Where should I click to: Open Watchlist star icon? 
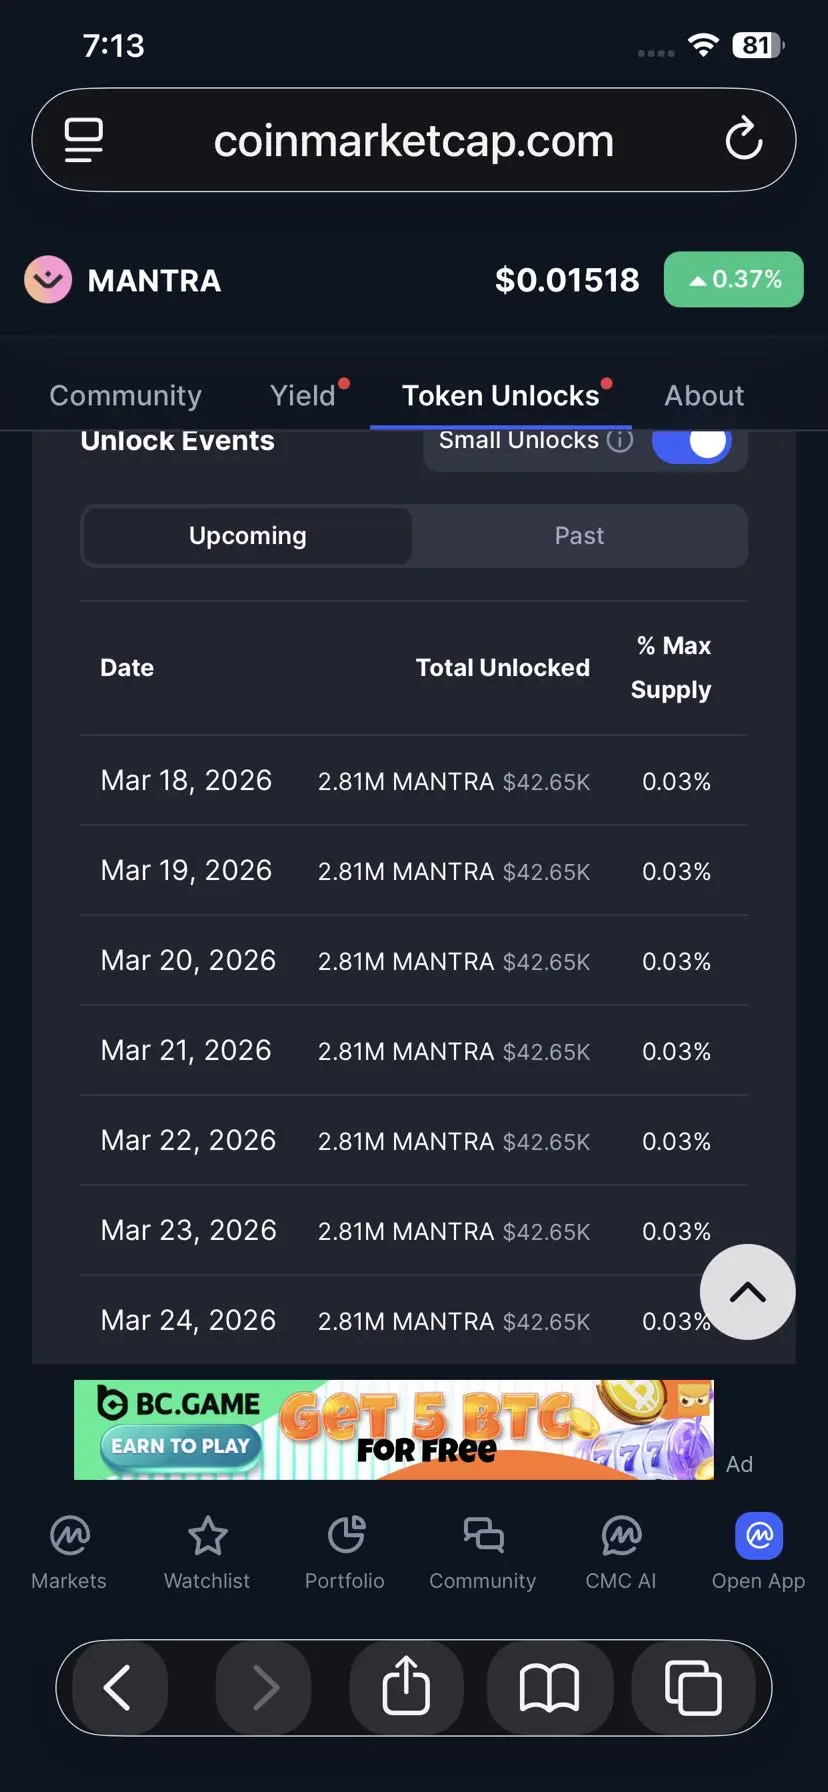207,1536
